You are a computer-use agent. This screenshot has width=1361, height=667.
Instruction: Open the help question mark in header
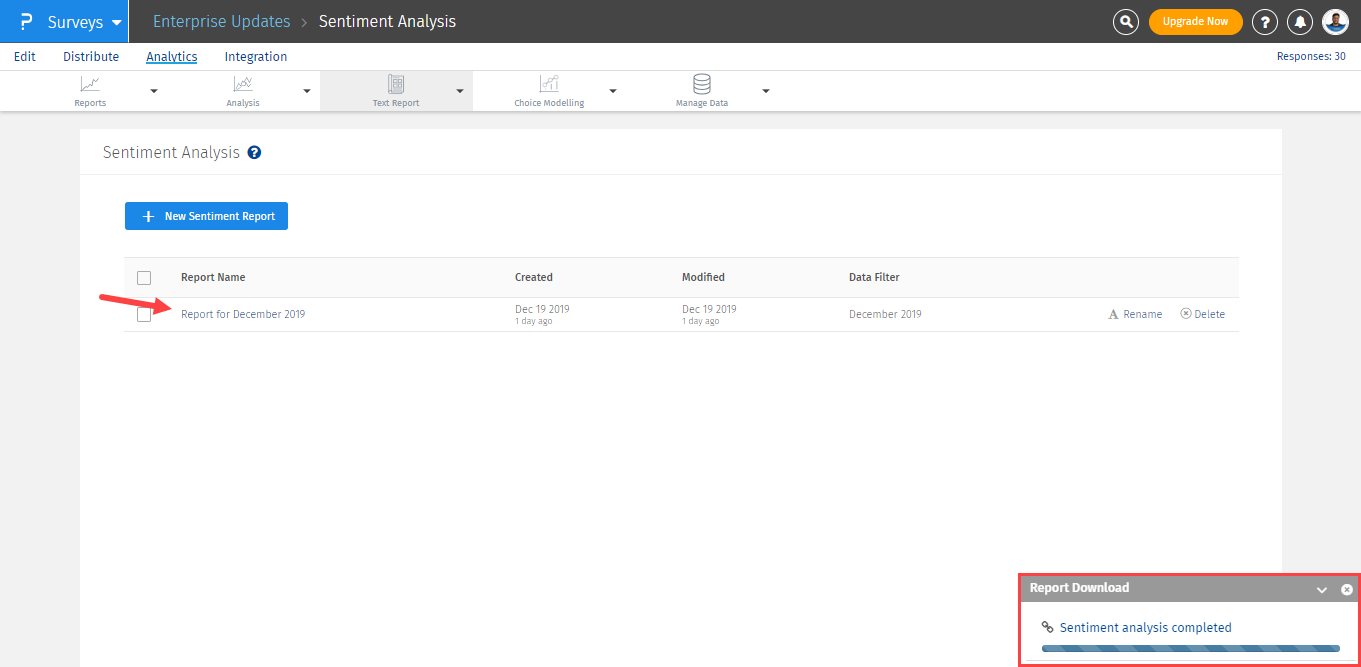(x=1265, y=22)
